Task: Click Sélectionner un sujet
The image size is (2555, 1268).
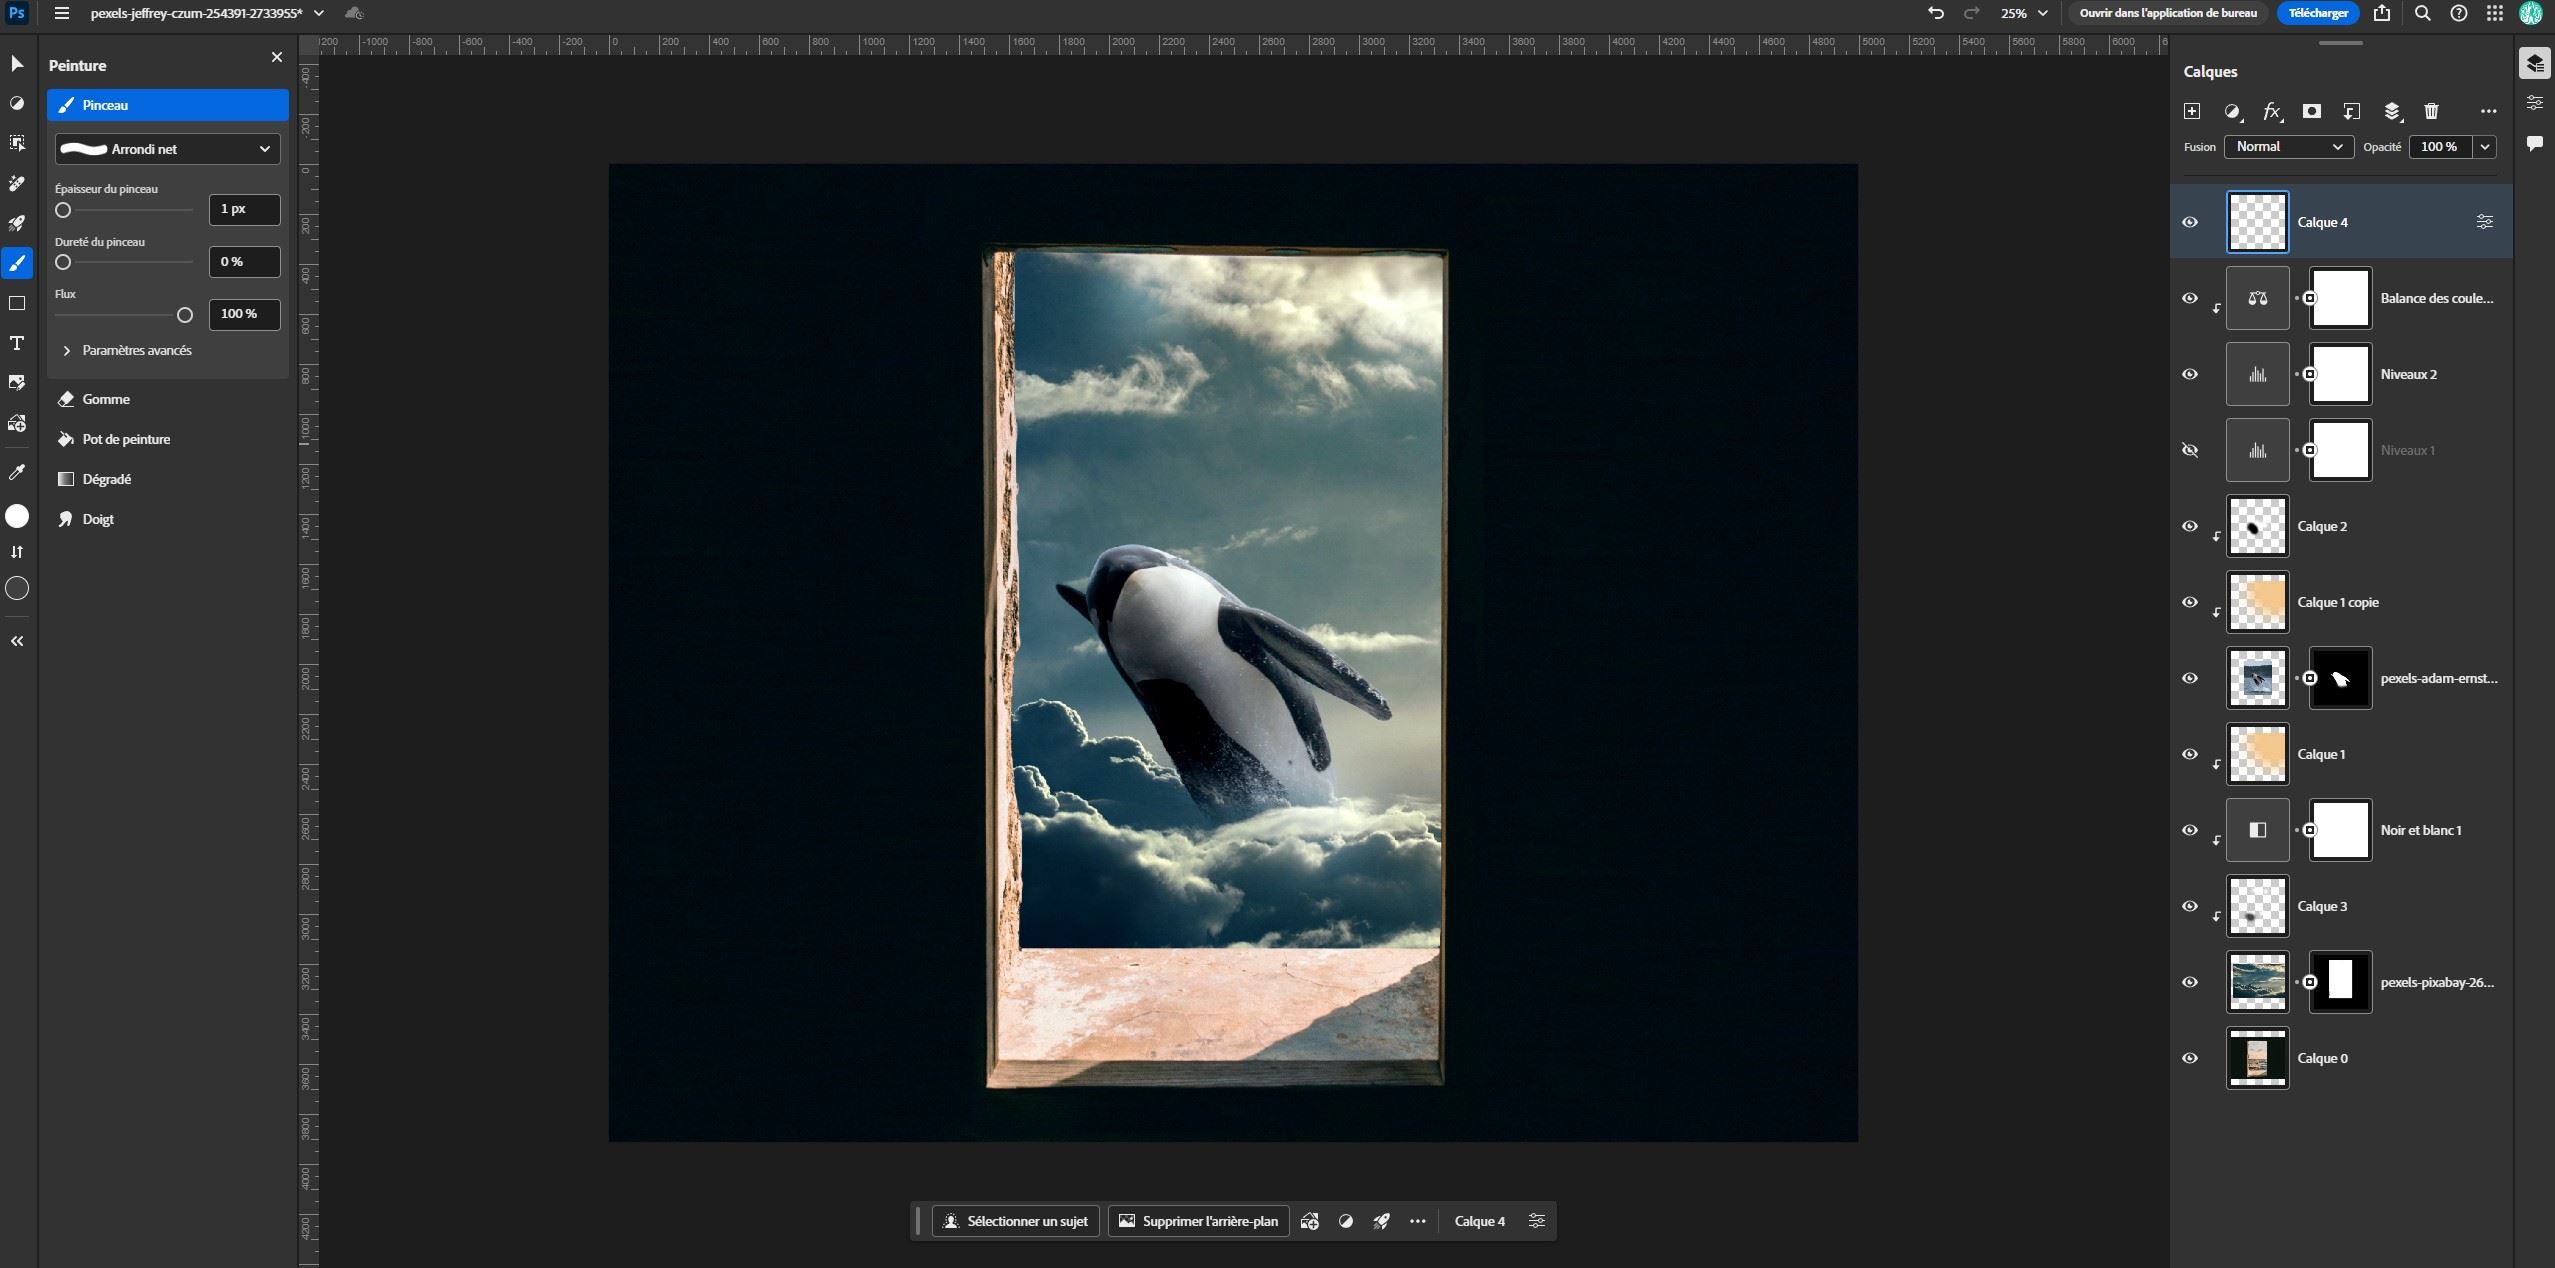Action: tap(1016, 1221)
